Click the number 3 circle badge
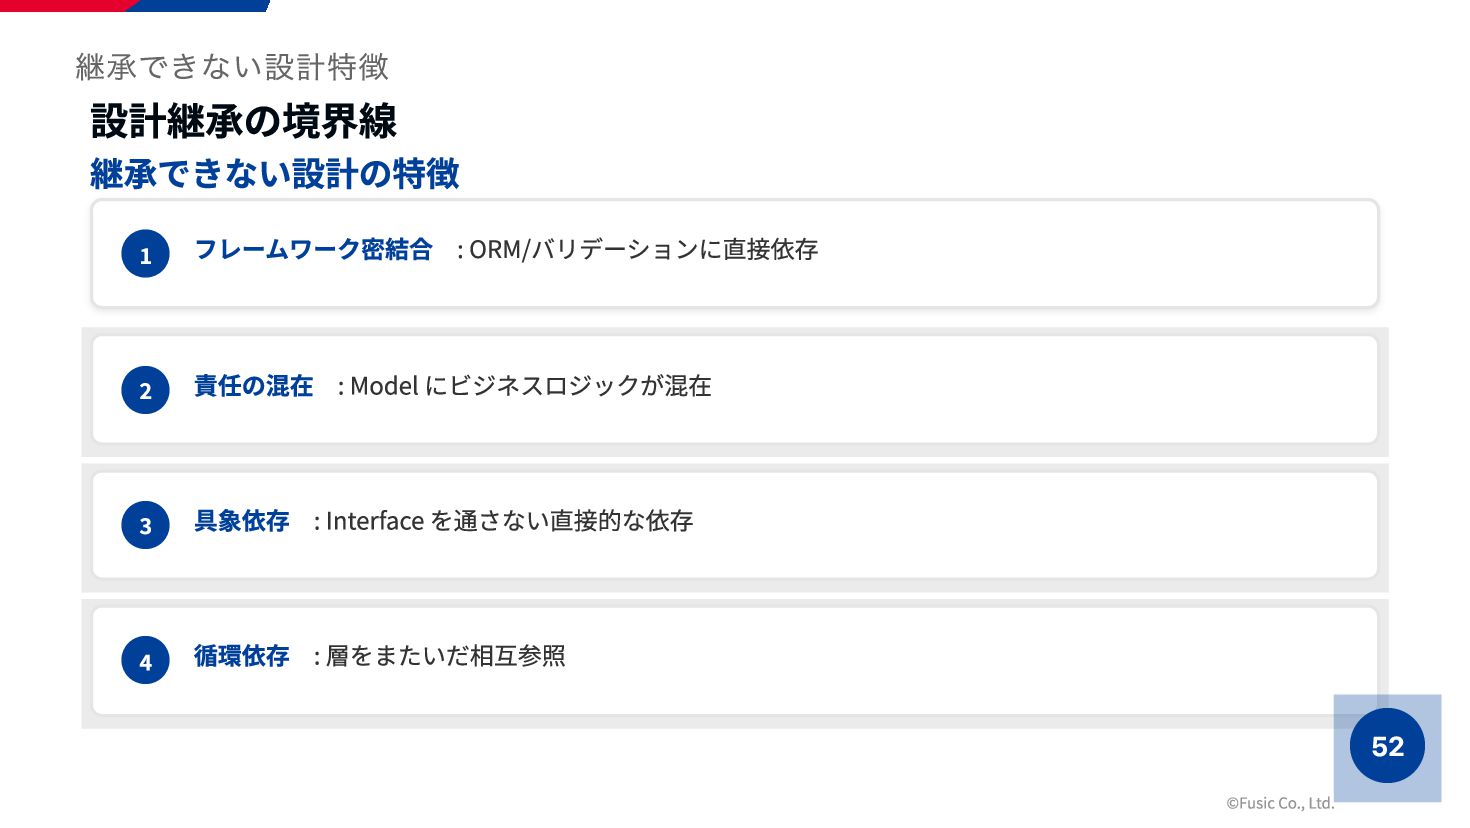Viewport: 1470px width, 828px height. click(x=145, y=525)
